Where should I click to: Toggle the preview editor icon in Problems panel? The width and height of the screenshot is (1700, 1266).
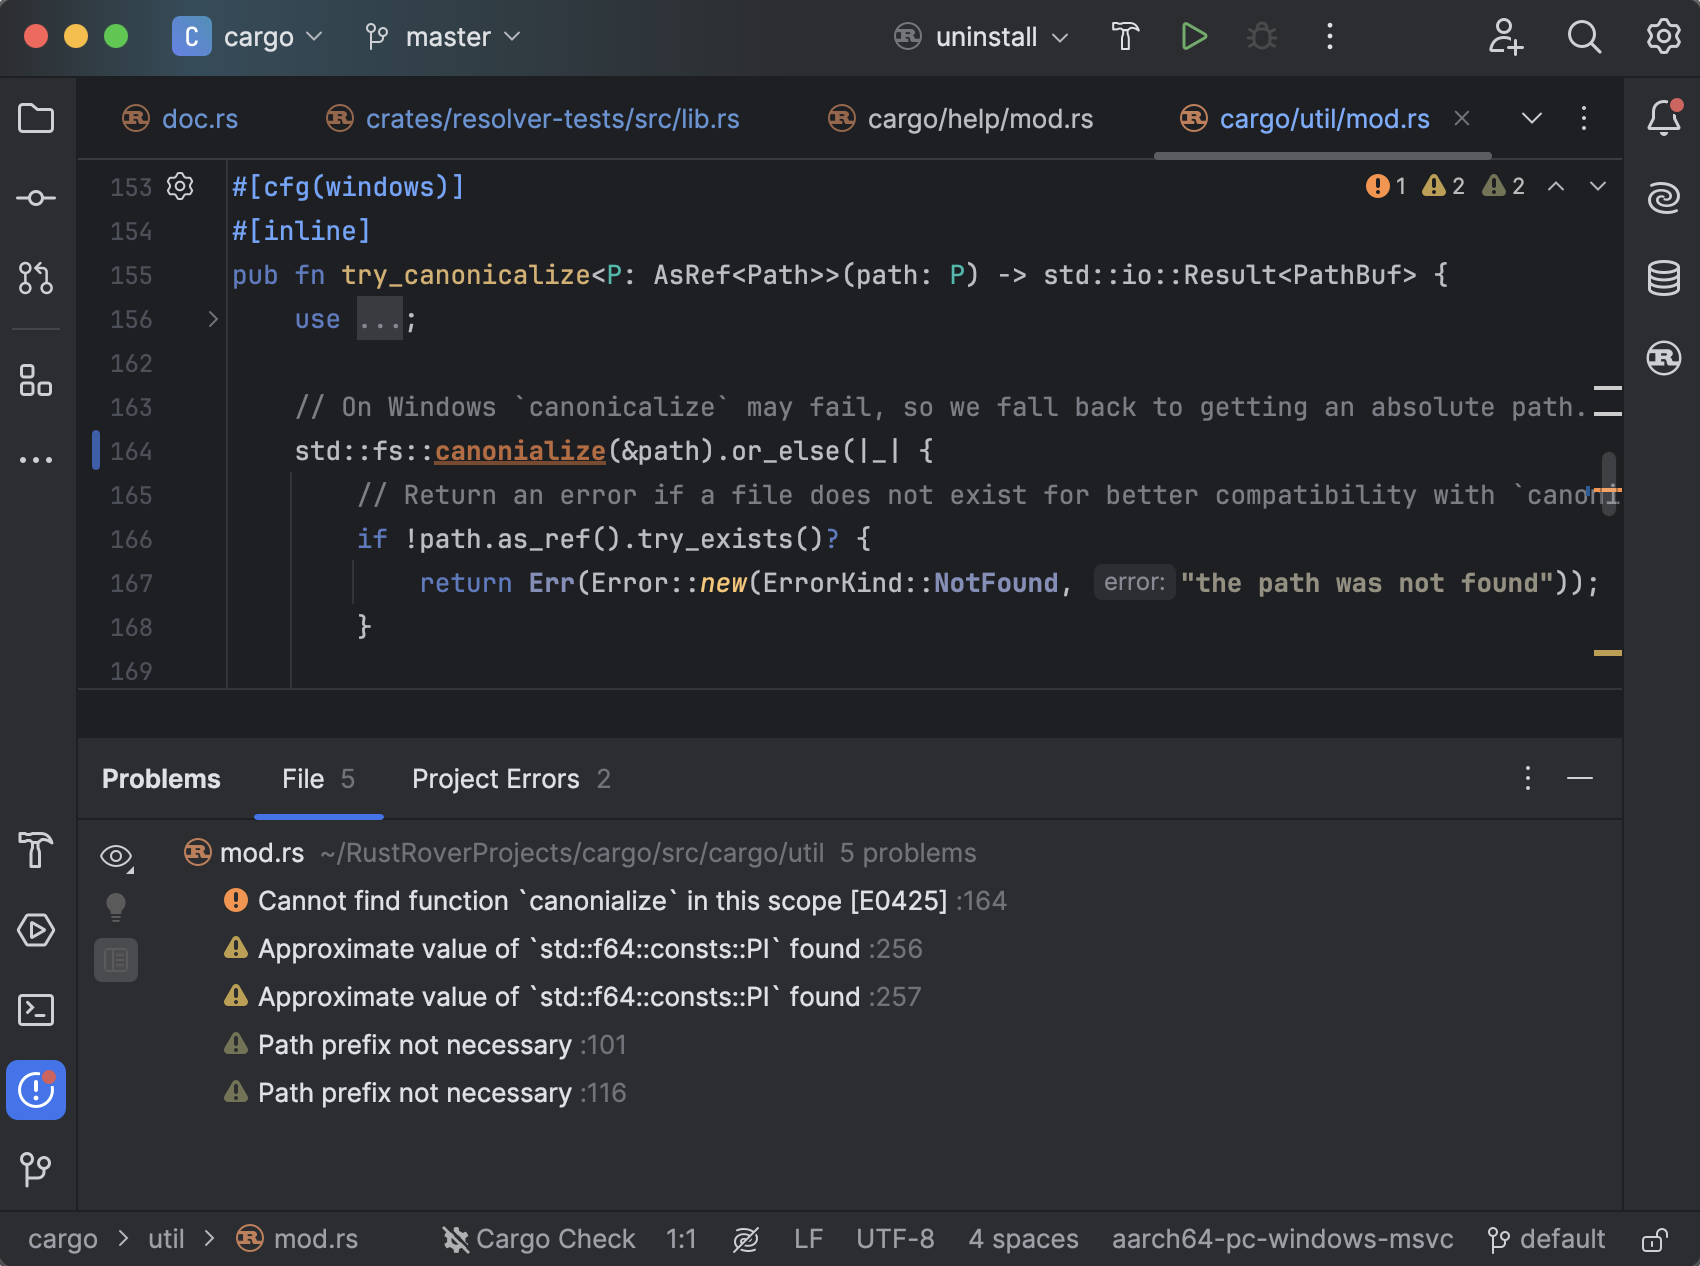pos(116,959)
